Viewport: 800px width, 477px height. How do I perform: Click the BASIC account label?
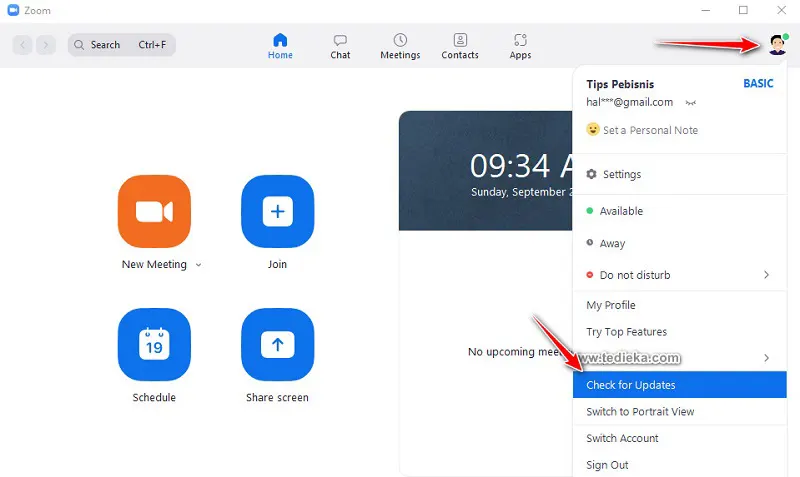[x=758, y=84]
